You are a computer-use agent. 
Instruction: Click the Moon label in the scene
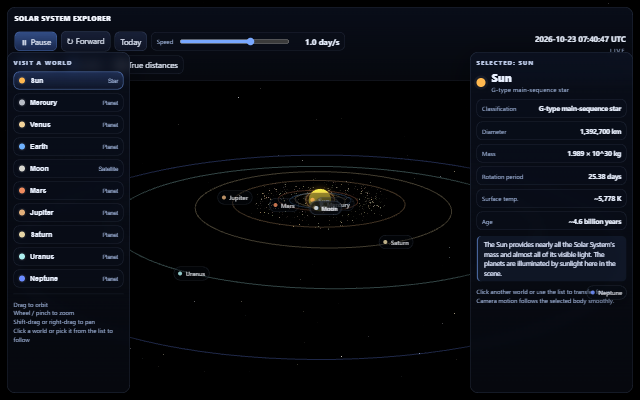(x=326, y=209)
